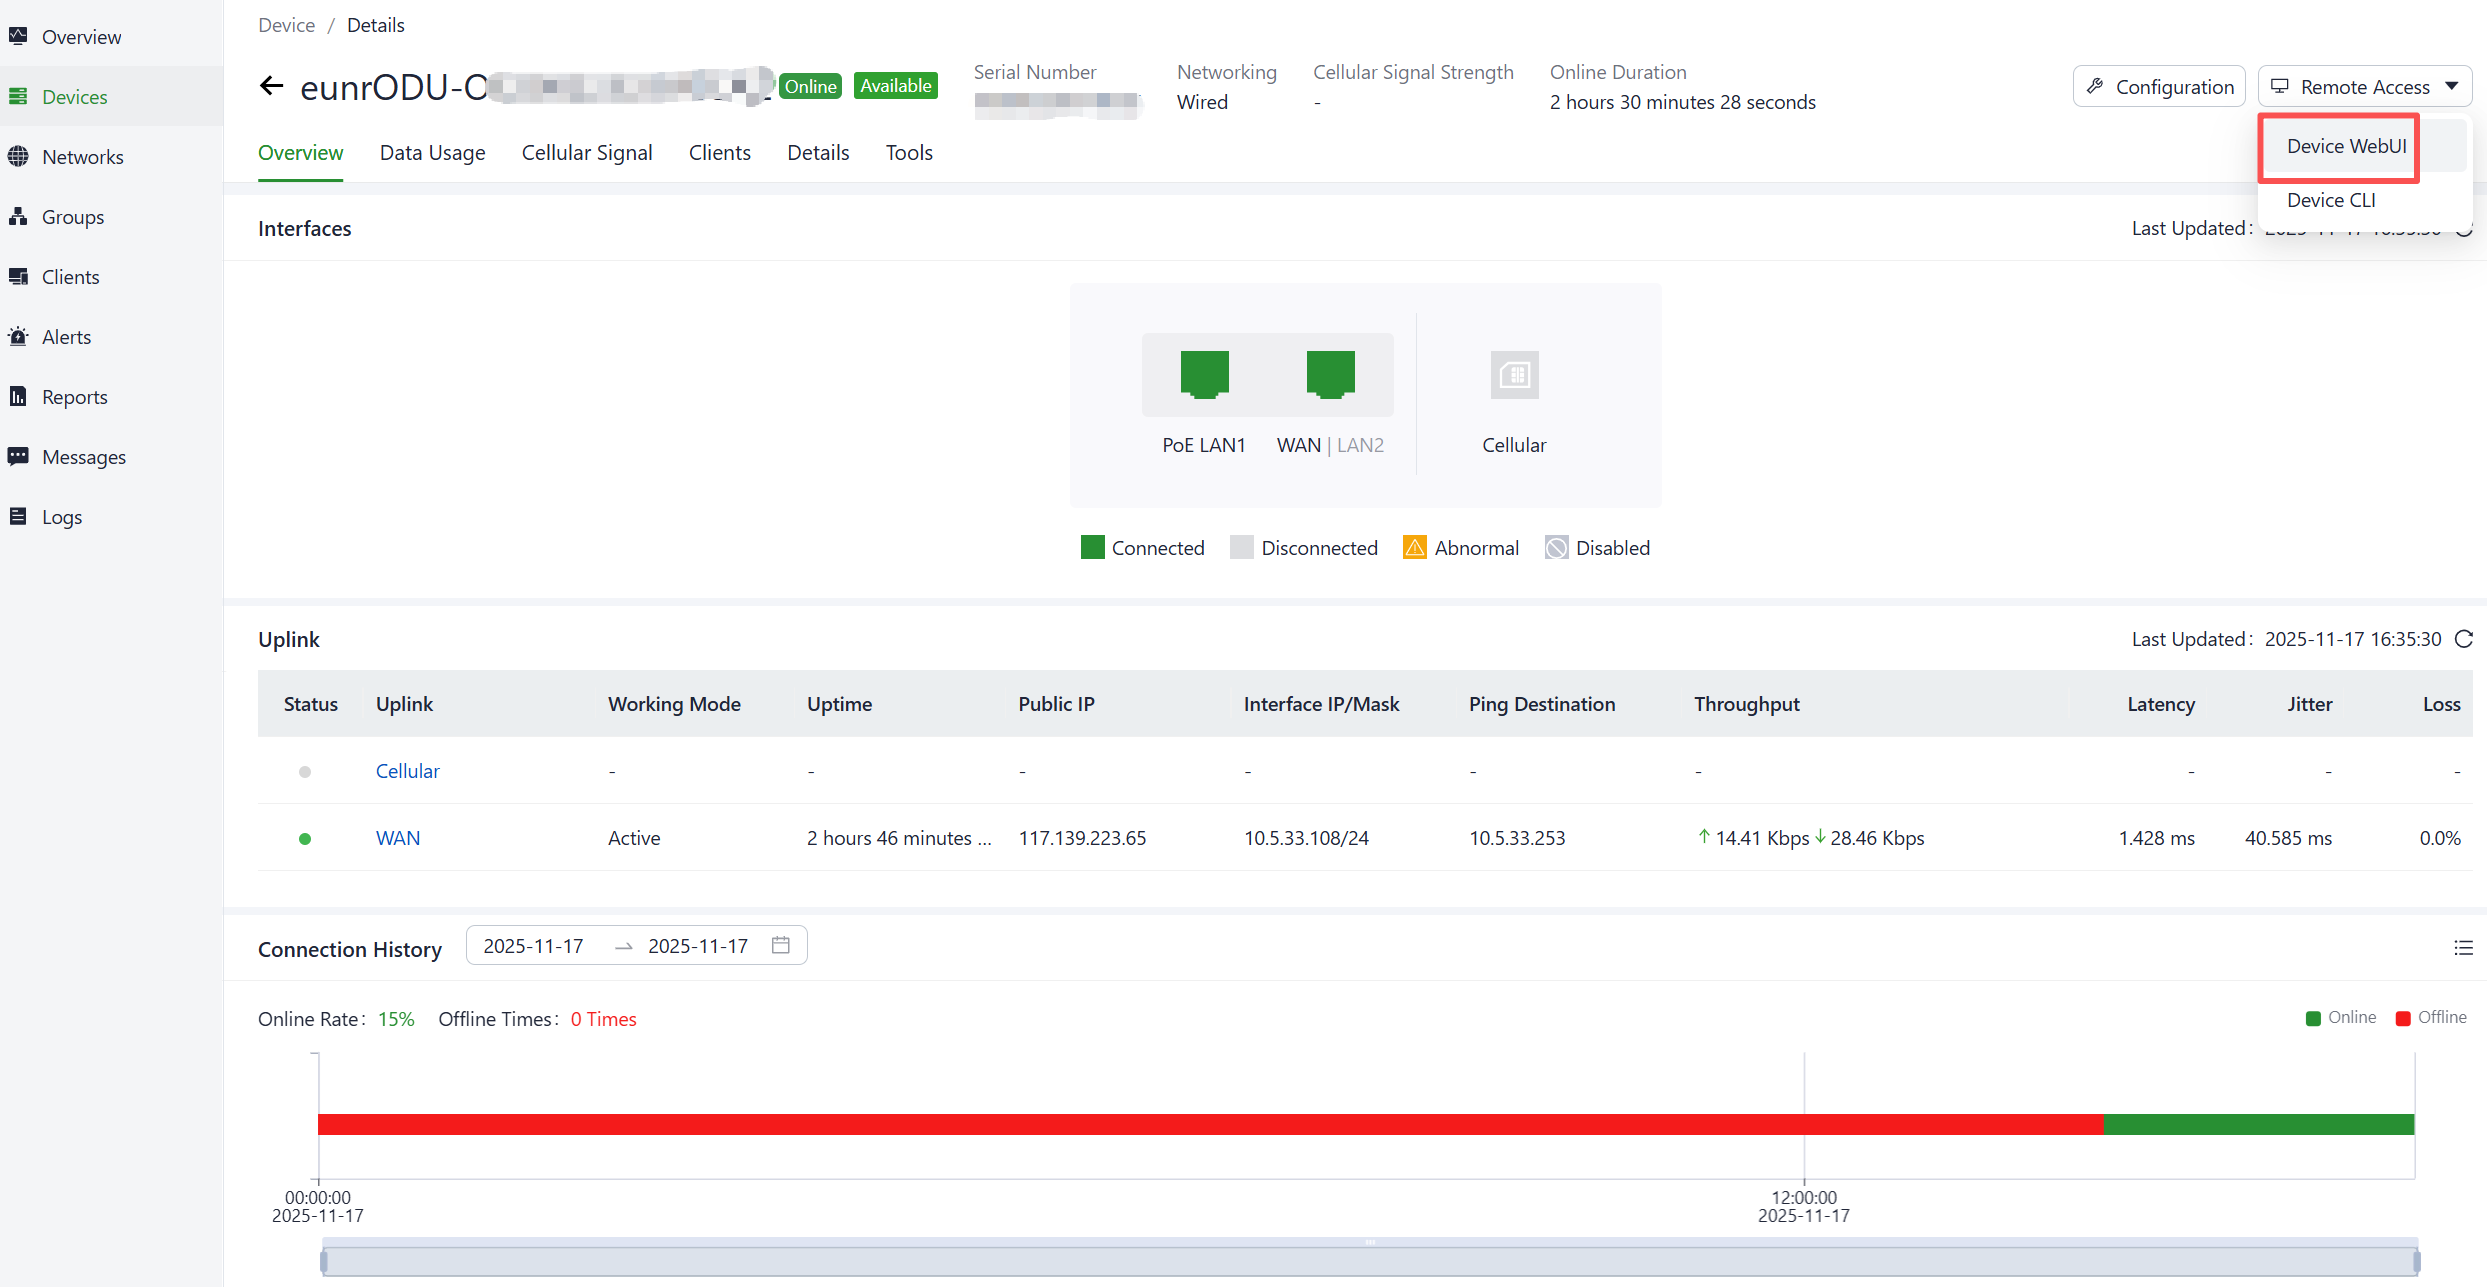
Task: Click the PoE LAN1 port icon
Action: 1204,374
